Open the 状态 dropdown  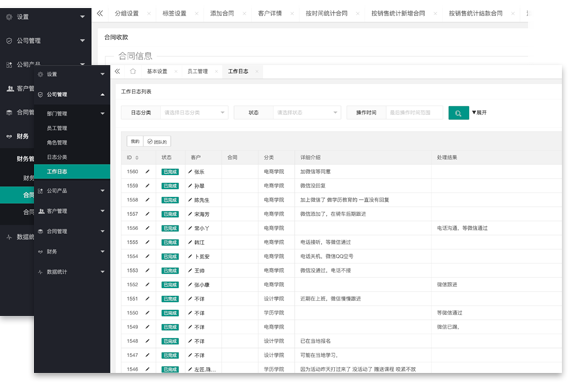tap(306, 113)
